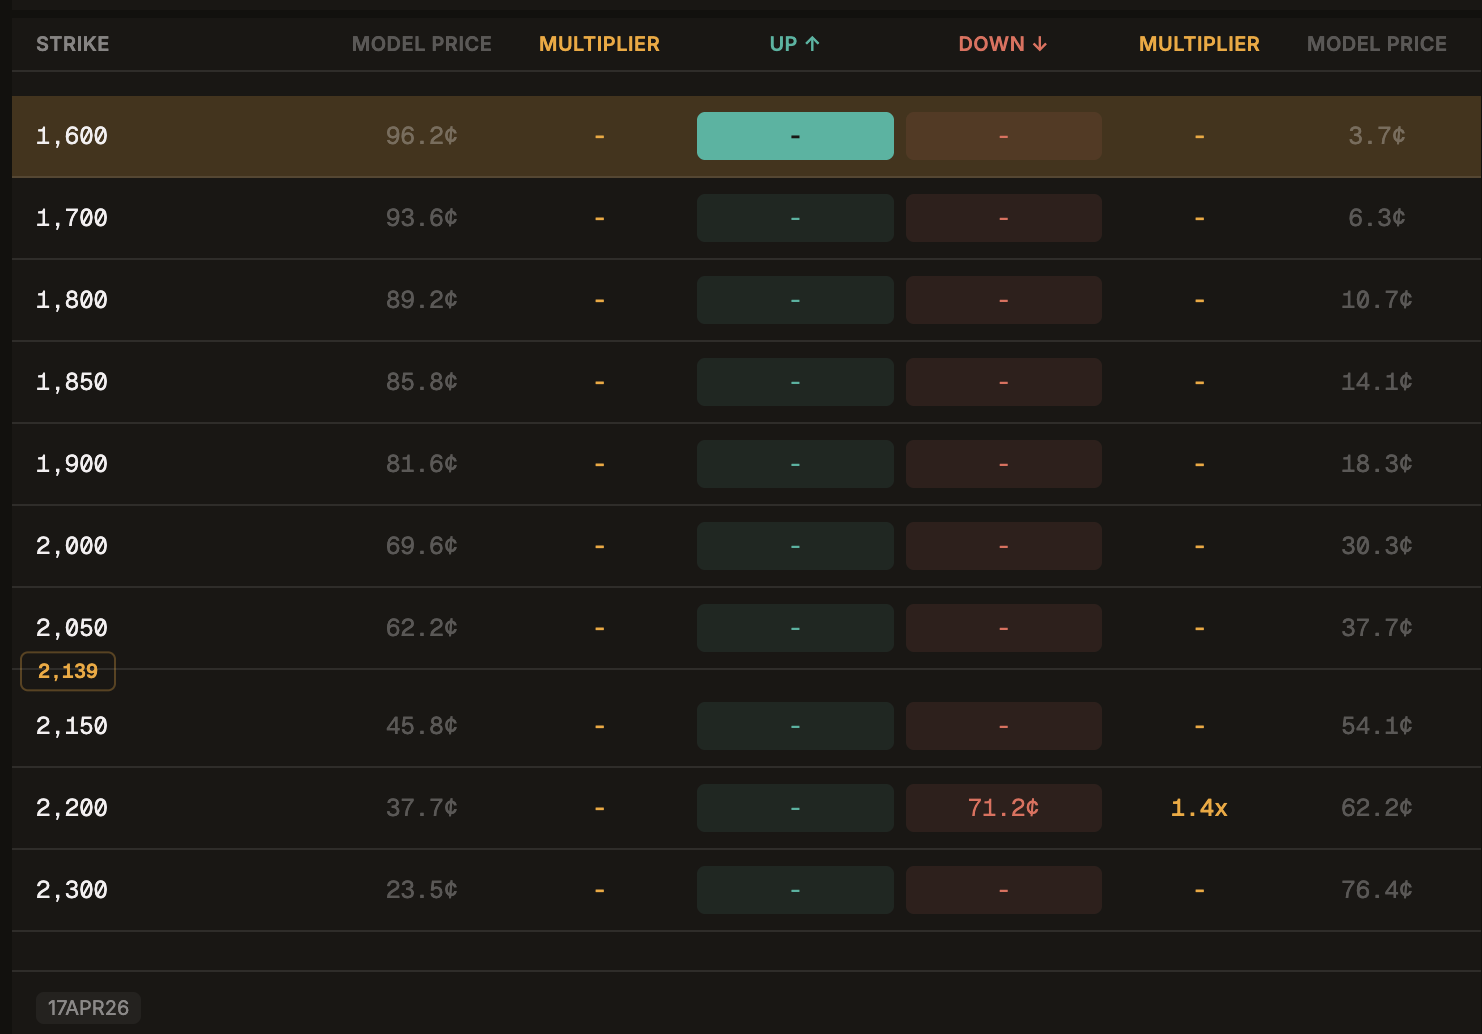Click the STRIKE column header

[x=73, y=44]
